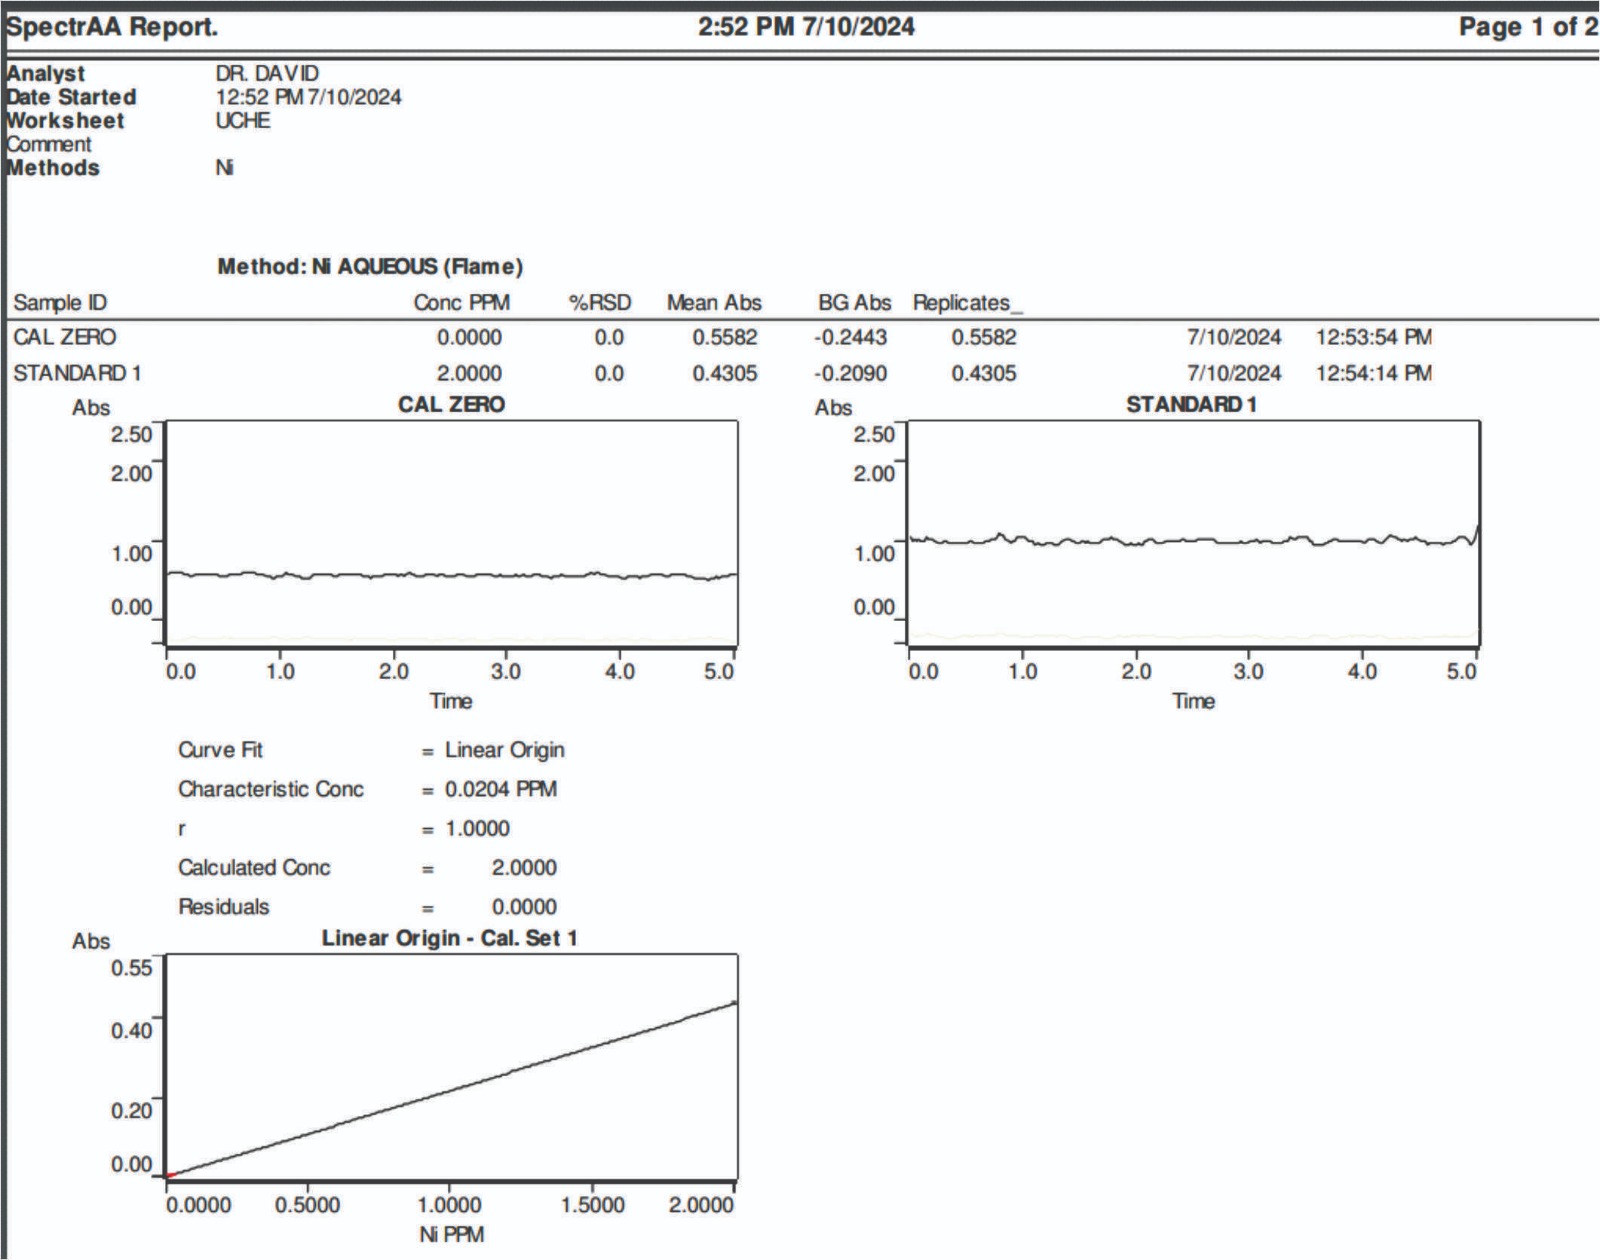Click the Characteristic Conc value 0.0204 PPM
The height and width of the screenshot is (1260, 1600).
pyautogui.click(x=500, y=790)
